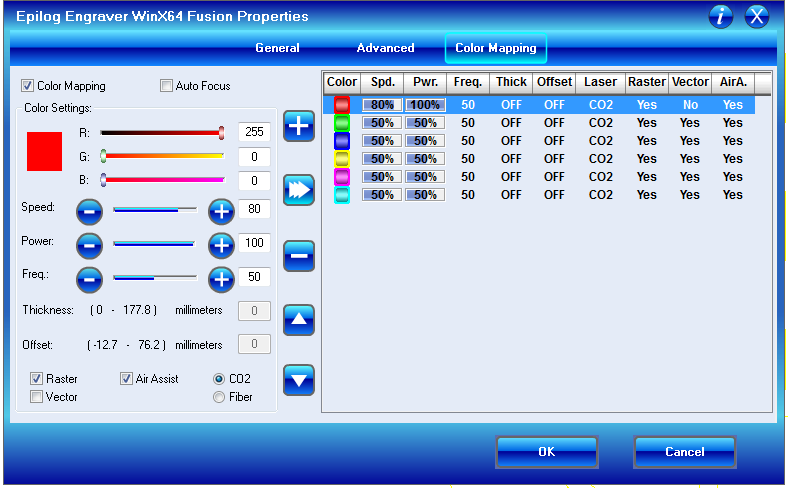Image resolution: width=788 pixels, height=488 pixels.
Task: Uncheck the Color Mapping checkbox
Action: point(28,85)
